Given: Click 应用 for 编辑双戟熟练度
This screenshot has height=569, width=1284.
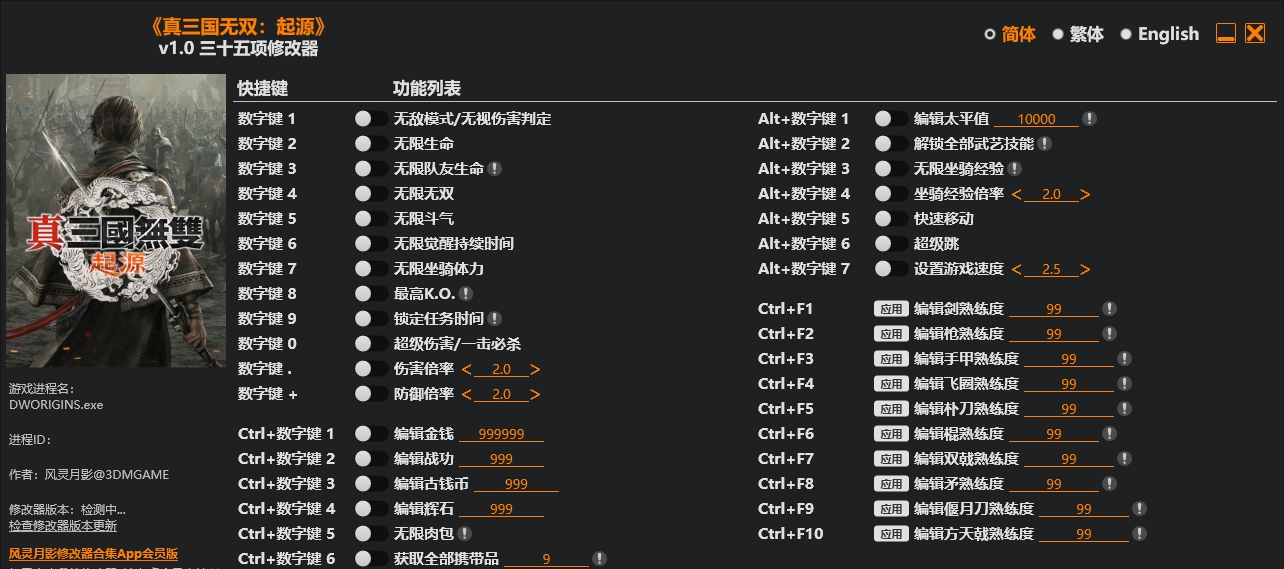Looking at the screenshot, I should (x=891, y=459).
